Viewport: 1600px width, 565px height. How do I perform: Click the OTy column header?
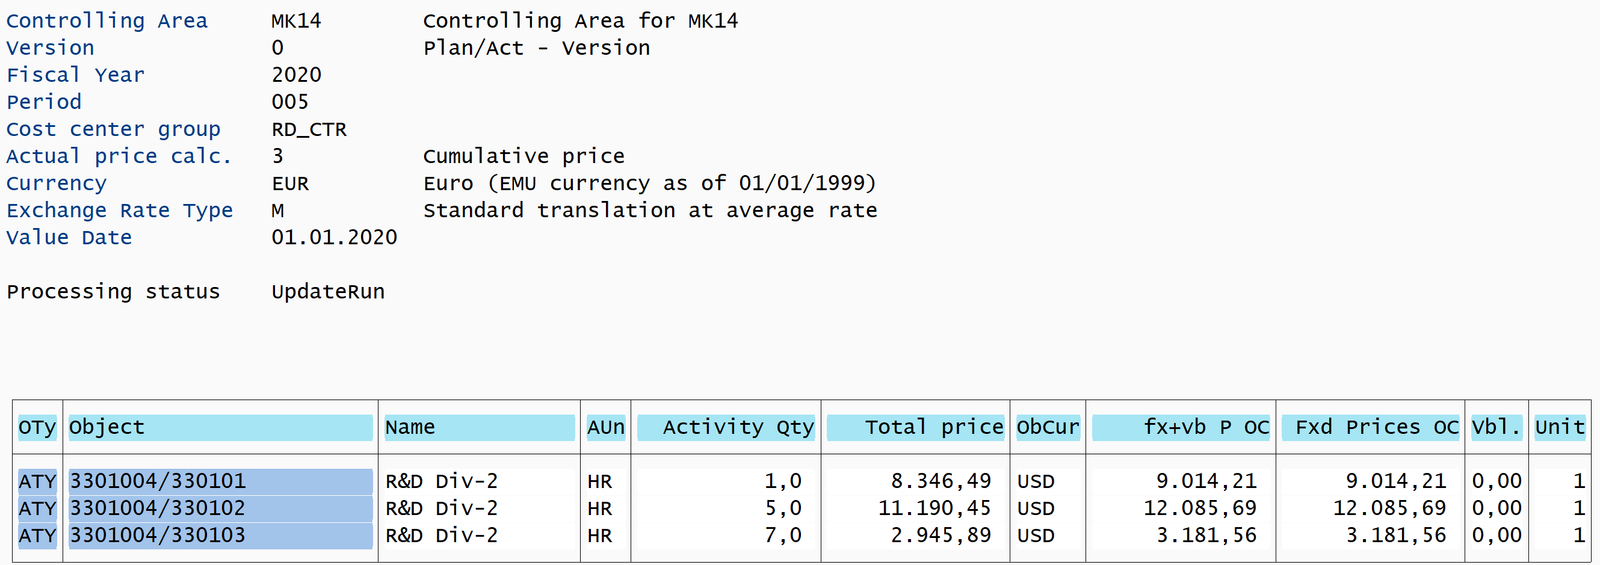[x=37, y=427]
